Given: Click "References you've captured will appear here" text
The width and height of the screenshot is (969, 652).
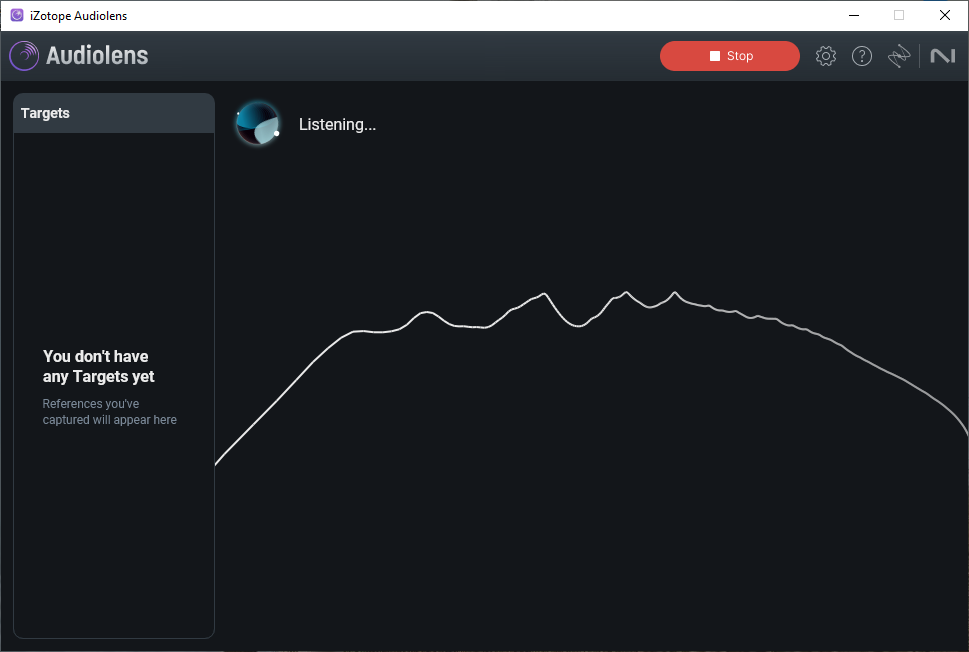Looking at the screenshot, I should click(109, 412).
